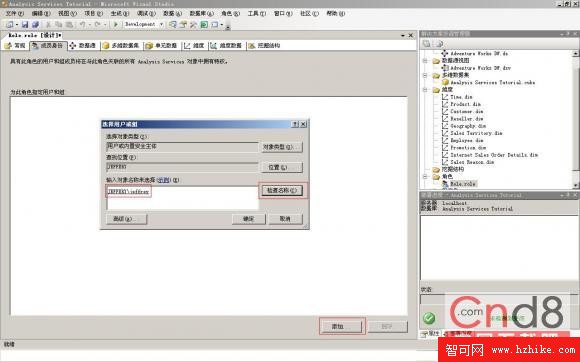The image size is (580, 362).
Task: Select Reseller.dim in Solution Explorer
Action: (466, 119)
